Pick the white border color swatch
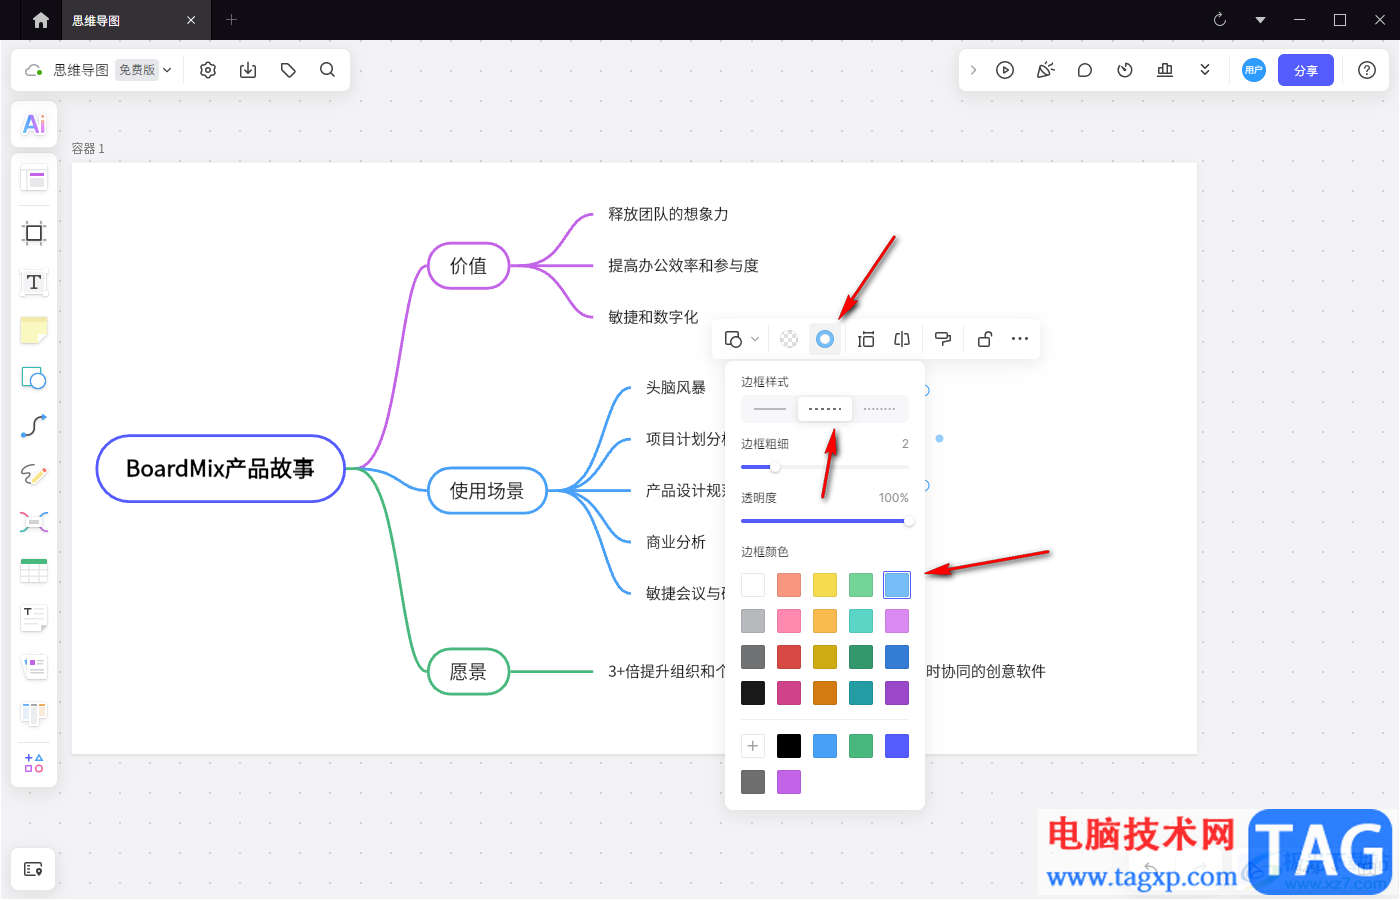The image size is (1400, 900). coord(753,585)
